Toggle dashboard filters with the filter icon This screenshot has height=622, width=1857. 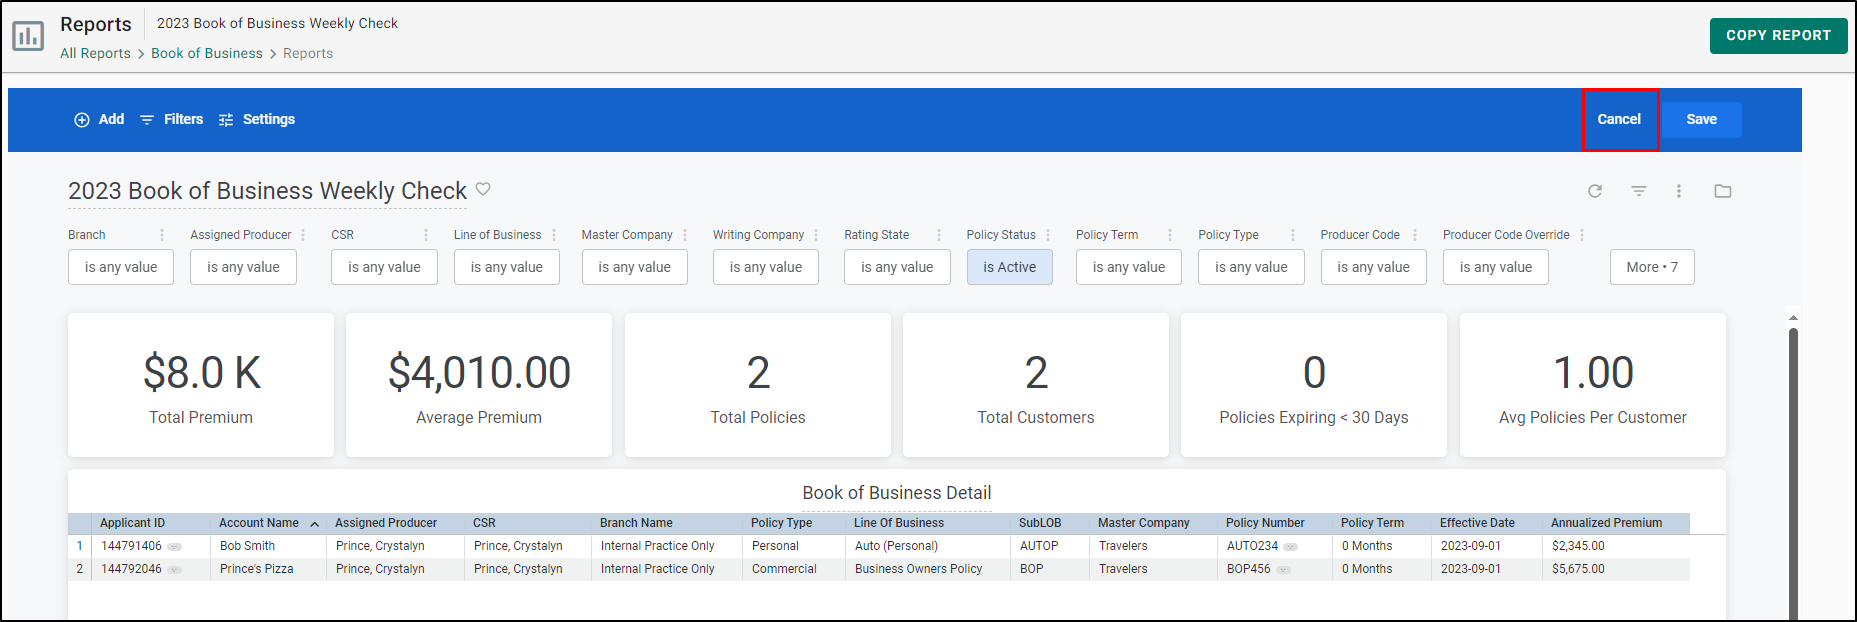(1639, 191)
